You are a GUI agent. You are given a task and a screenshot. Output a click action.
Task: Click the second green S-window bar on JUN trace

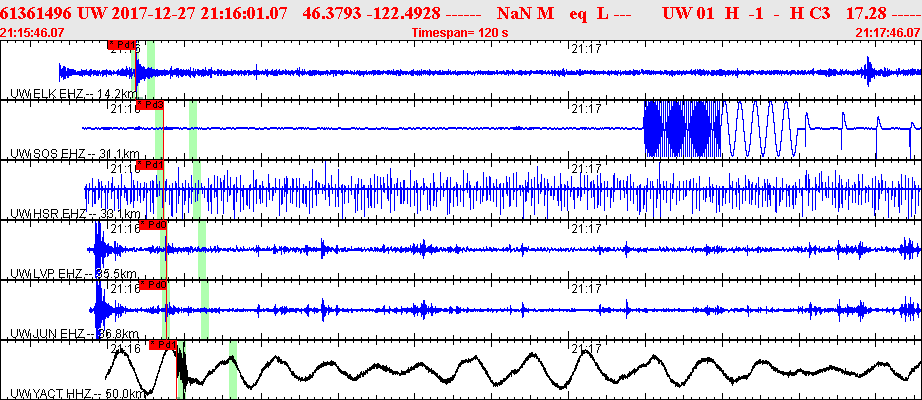coord(205,309)
